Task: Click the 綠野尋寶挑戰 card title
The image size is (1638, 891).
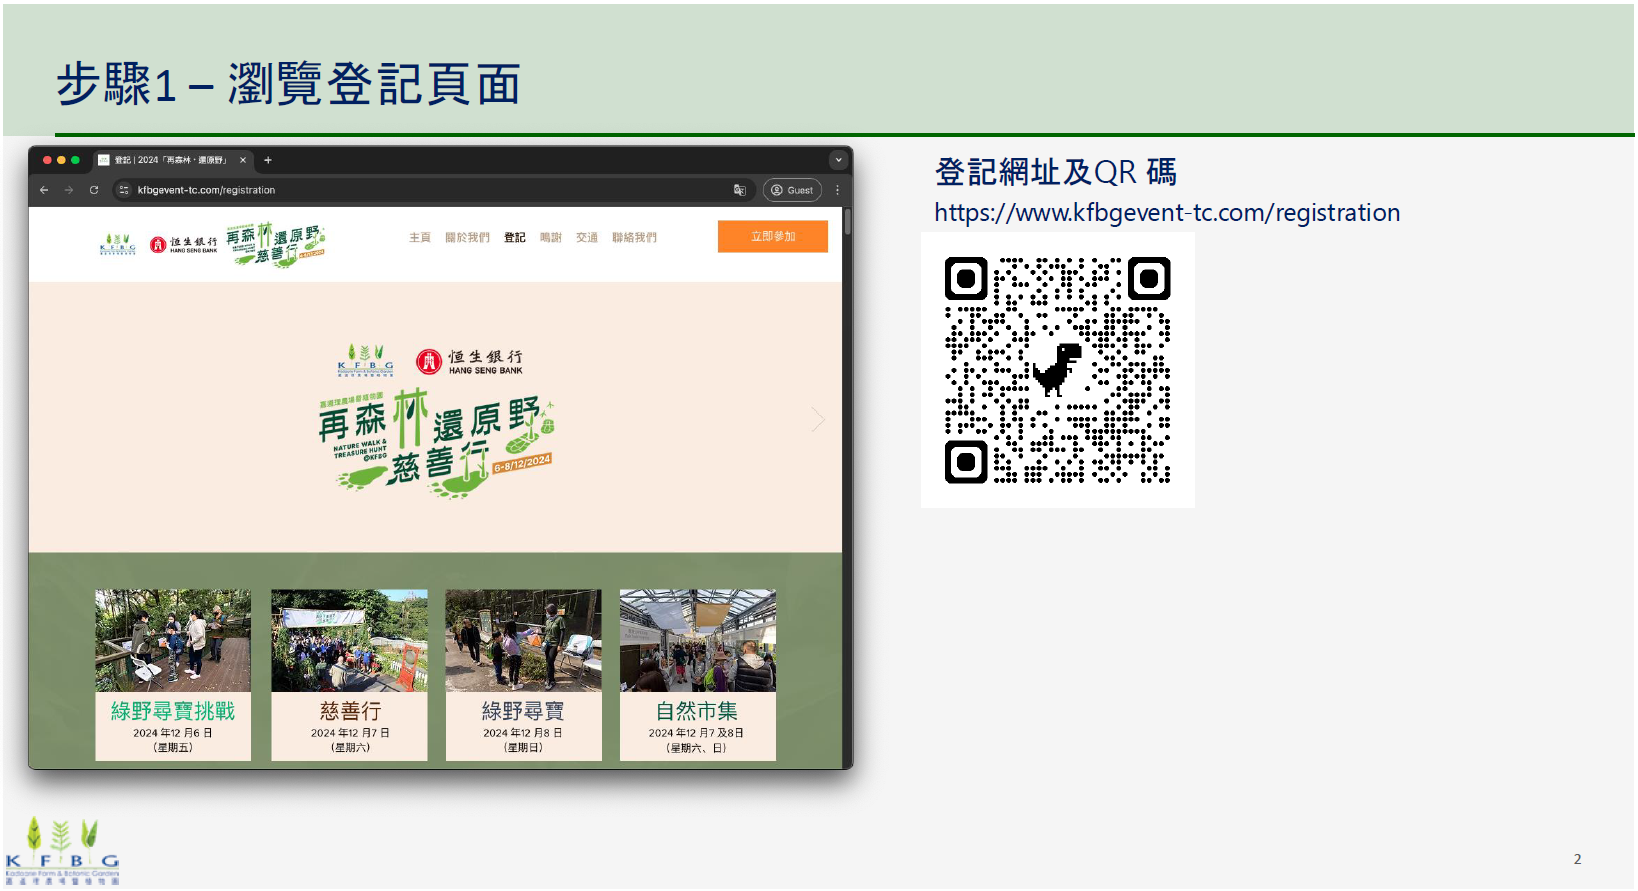Action: pos(173,711)
